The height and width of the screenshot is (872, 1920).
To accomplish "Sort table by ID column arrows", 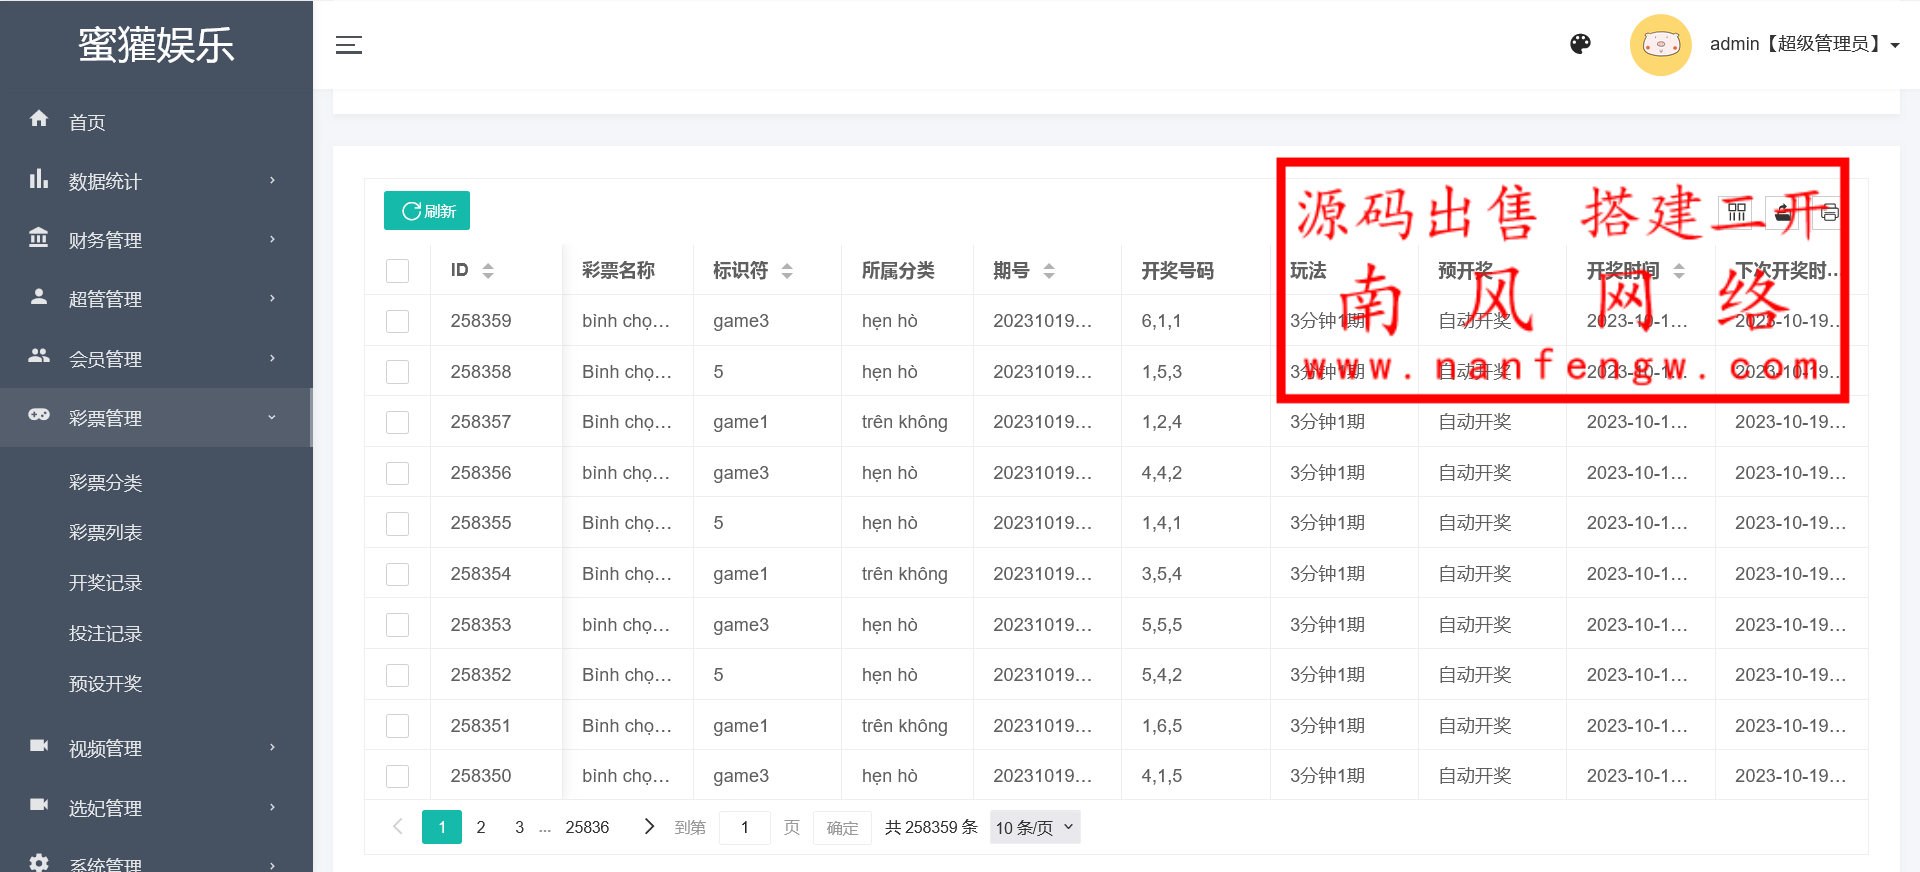I will (x=488, y=271).
